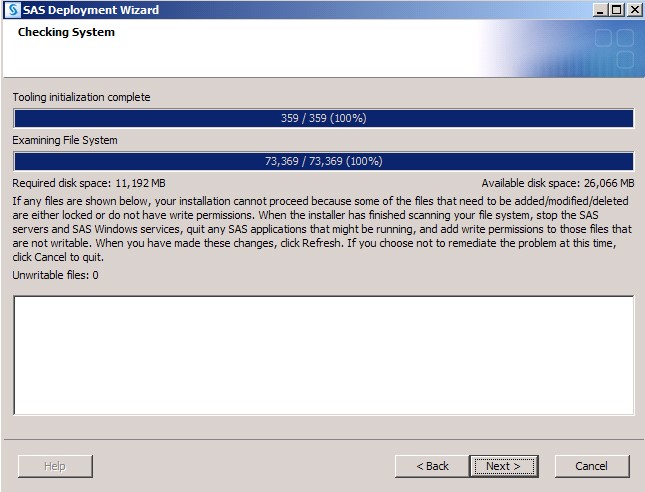
Task: Minimize the SAS Deployment Wizard window
Action: [x=601, y=10]
